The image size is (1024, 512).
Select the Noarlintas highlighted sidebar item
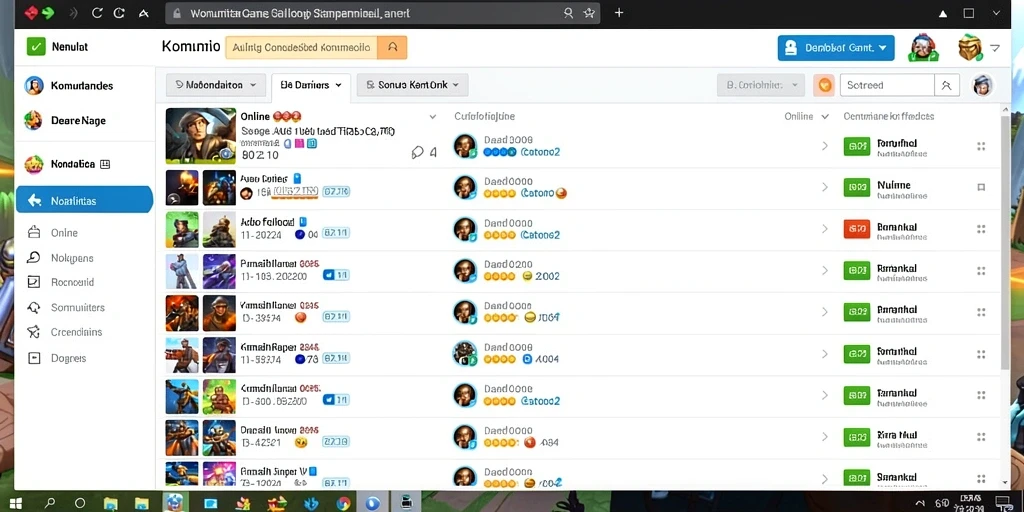pyautogui.click(x=84, y=200)
